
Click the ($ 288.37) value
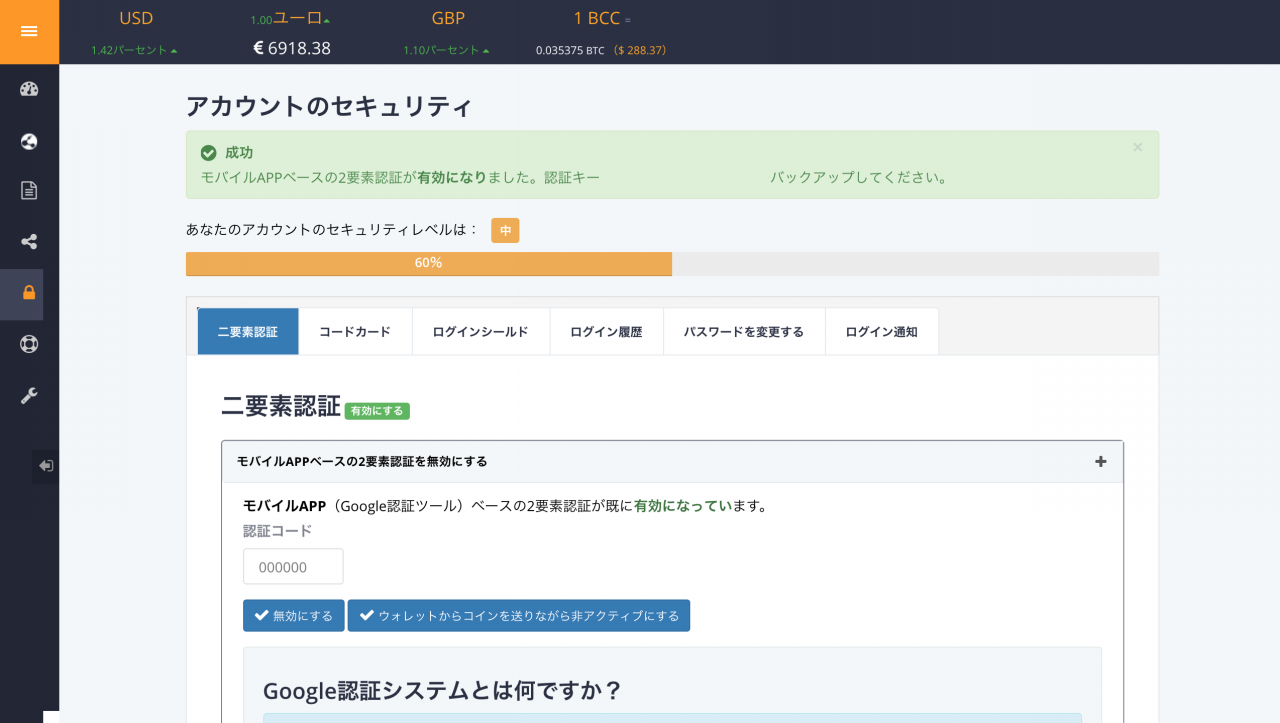(640, 50)
